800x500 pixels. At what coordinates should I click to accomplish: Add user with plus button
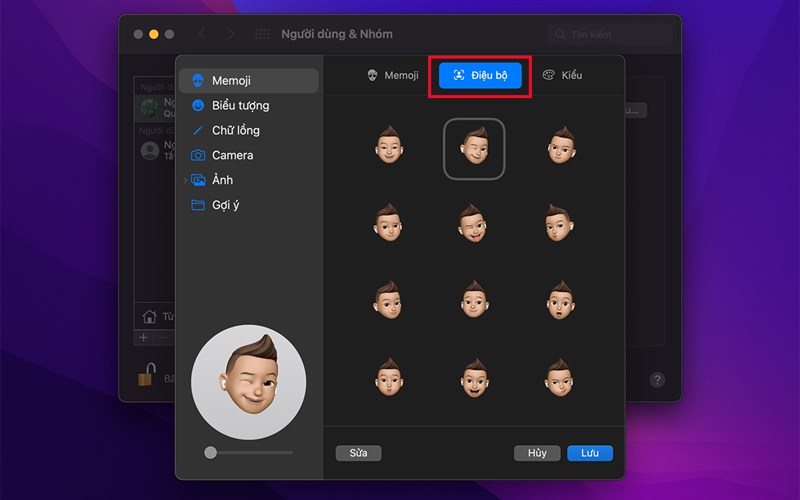pos(143,337)
